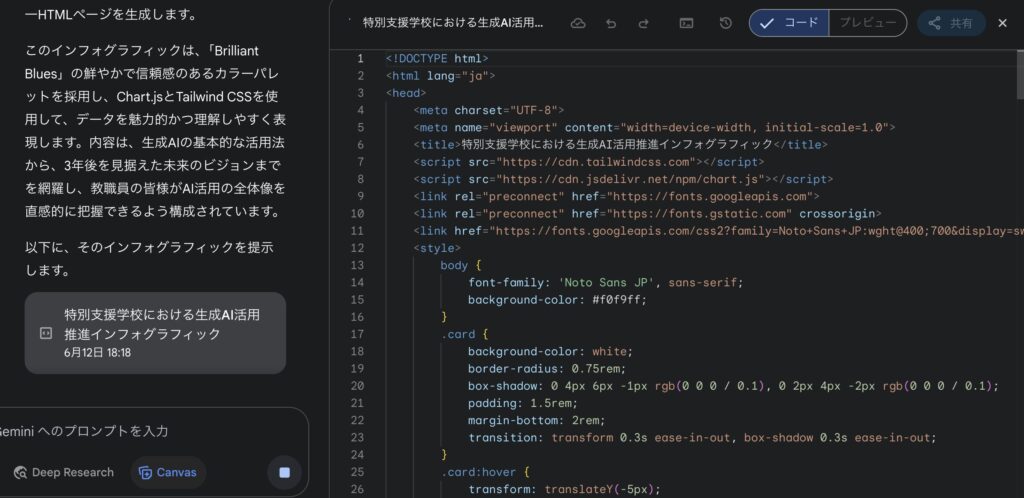The width and height of the screenshot is (1024, 498).
Task: Click the code file icon on the card
Action: (46, 334)
